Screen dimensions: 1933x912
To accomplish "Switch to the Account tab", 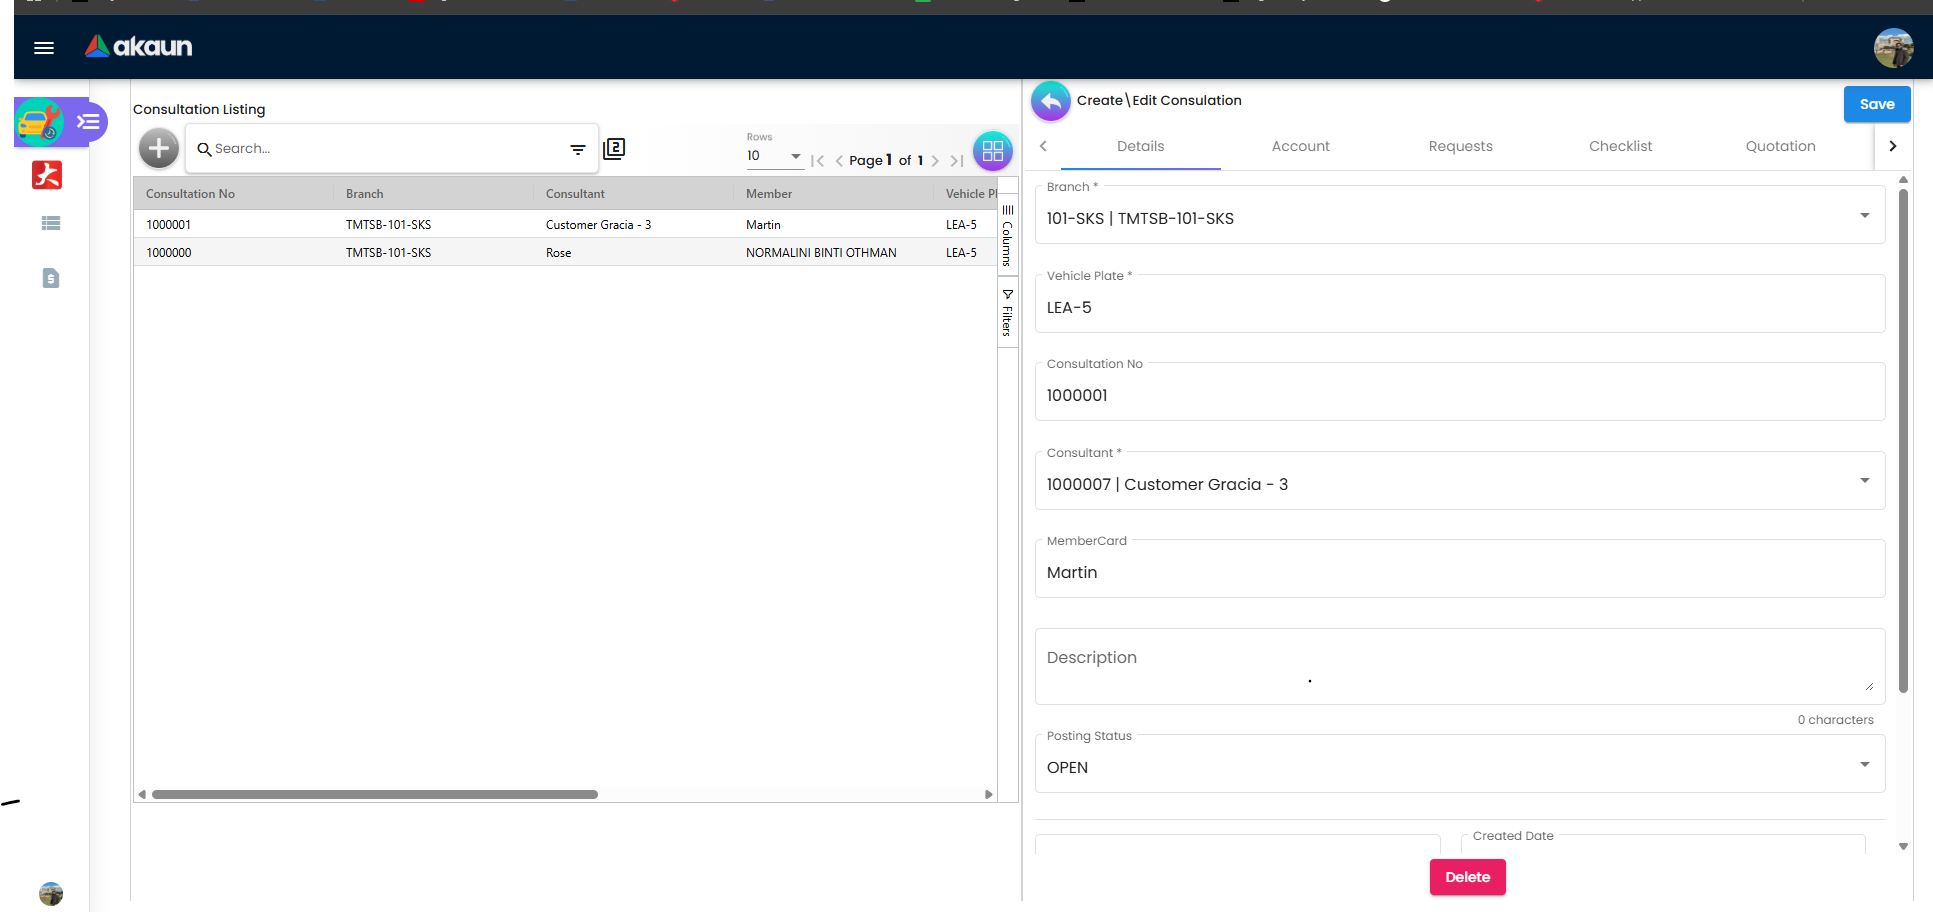I will click(x=1301, y=146).
